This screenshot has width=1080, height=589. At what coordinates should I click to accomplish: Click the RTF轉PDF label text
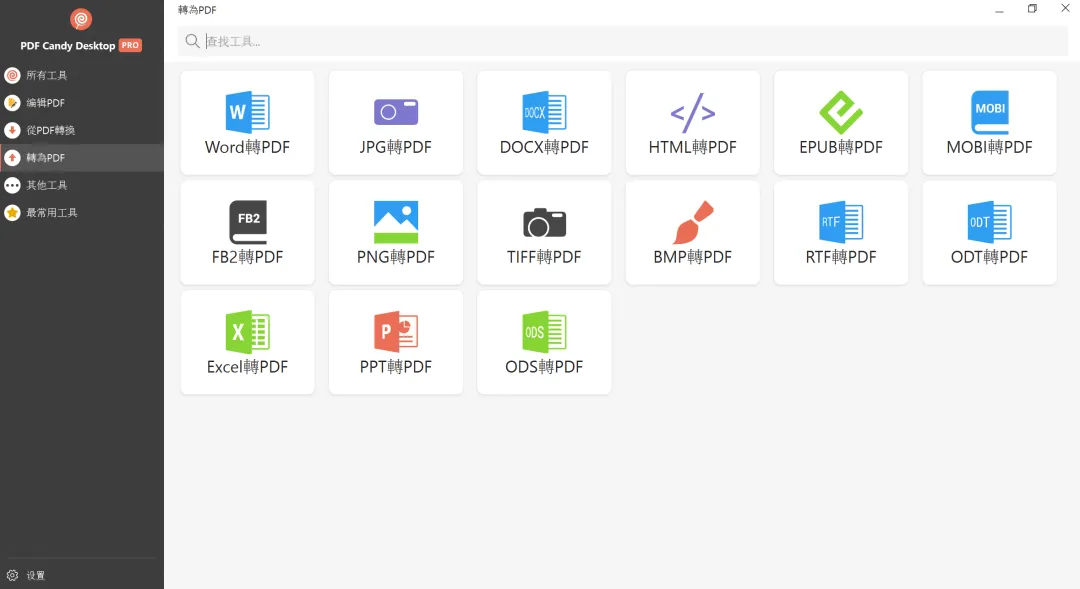841,257
